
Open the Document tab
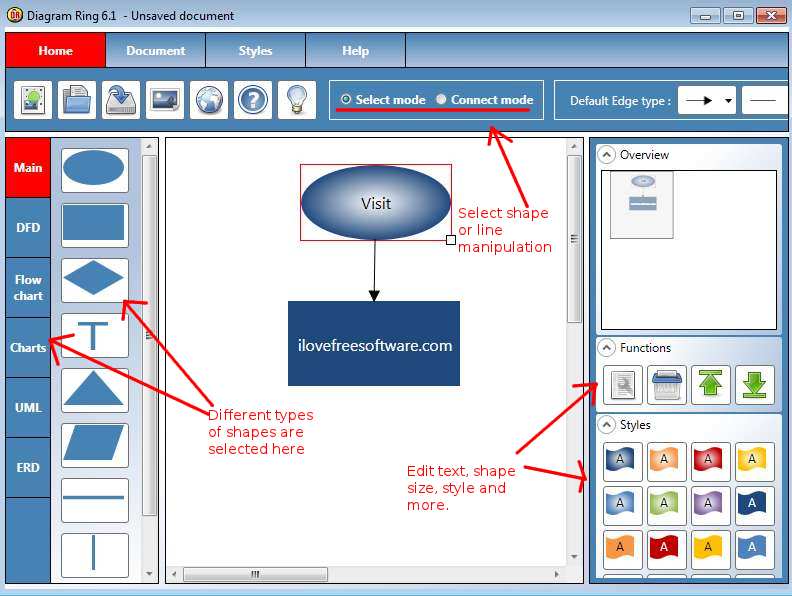156,51
